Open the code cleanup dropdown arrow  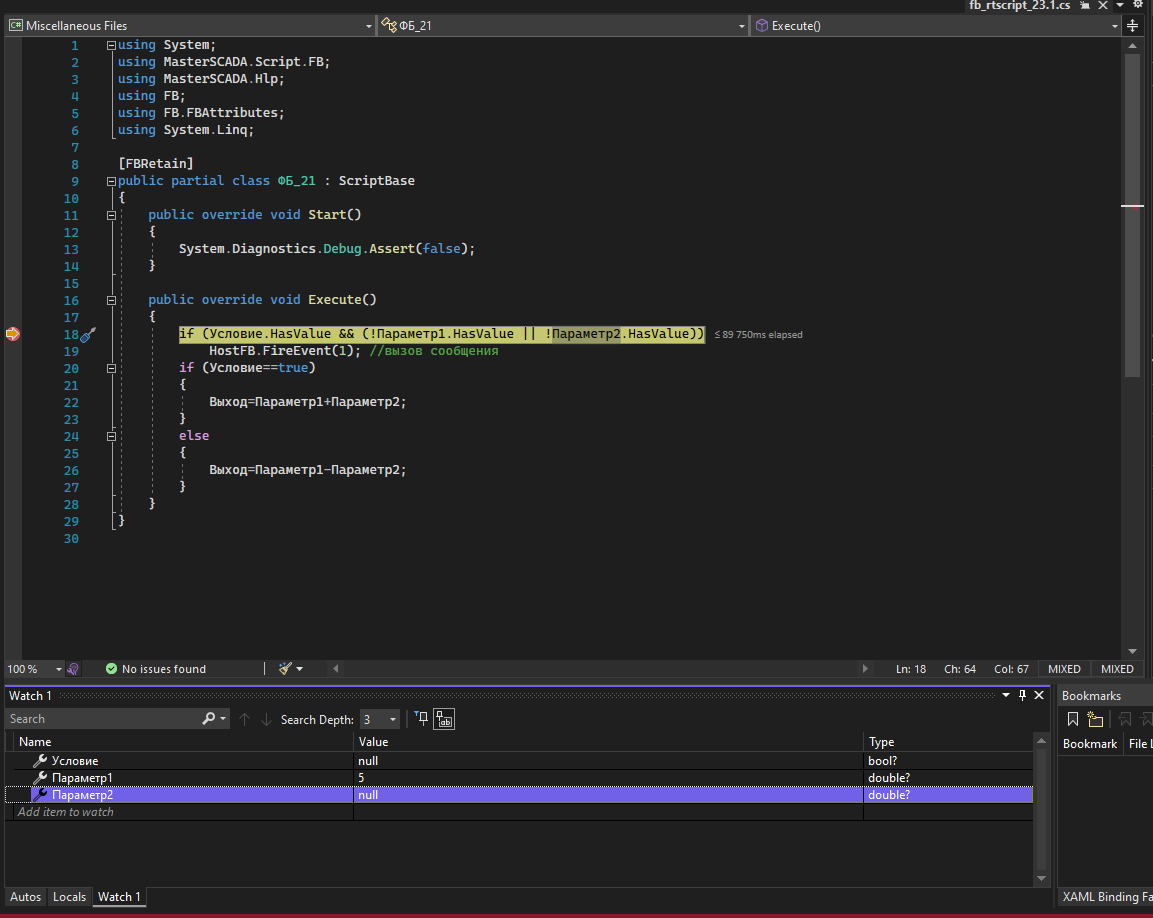point(299,669)
